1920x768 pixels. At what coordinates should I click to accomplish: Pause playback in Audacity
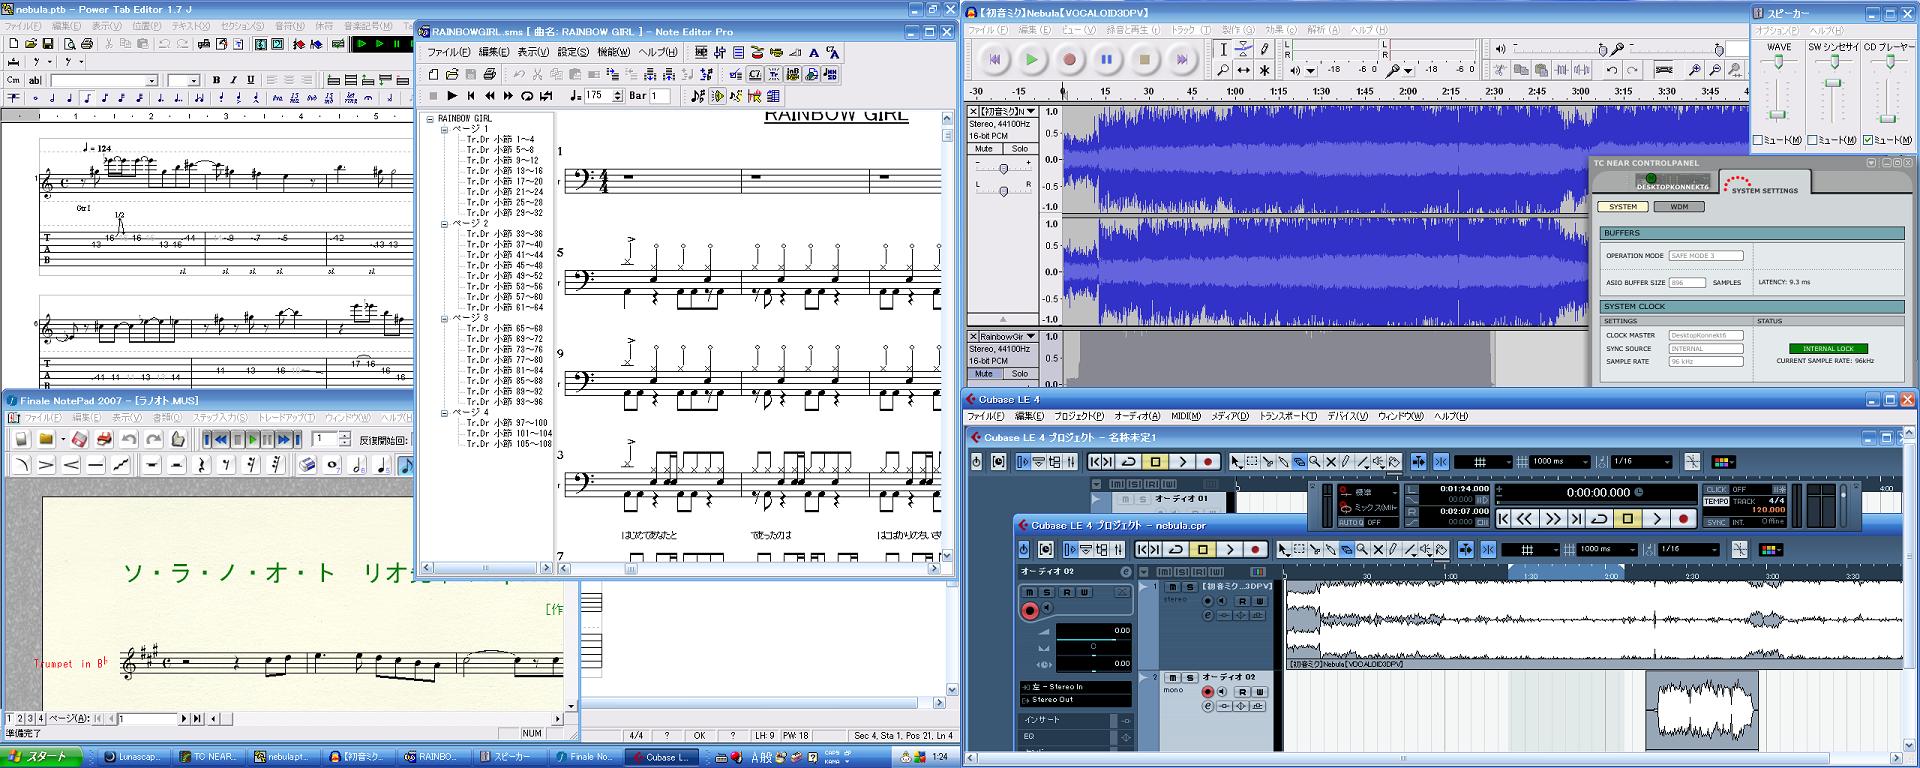click(1107, 60)
